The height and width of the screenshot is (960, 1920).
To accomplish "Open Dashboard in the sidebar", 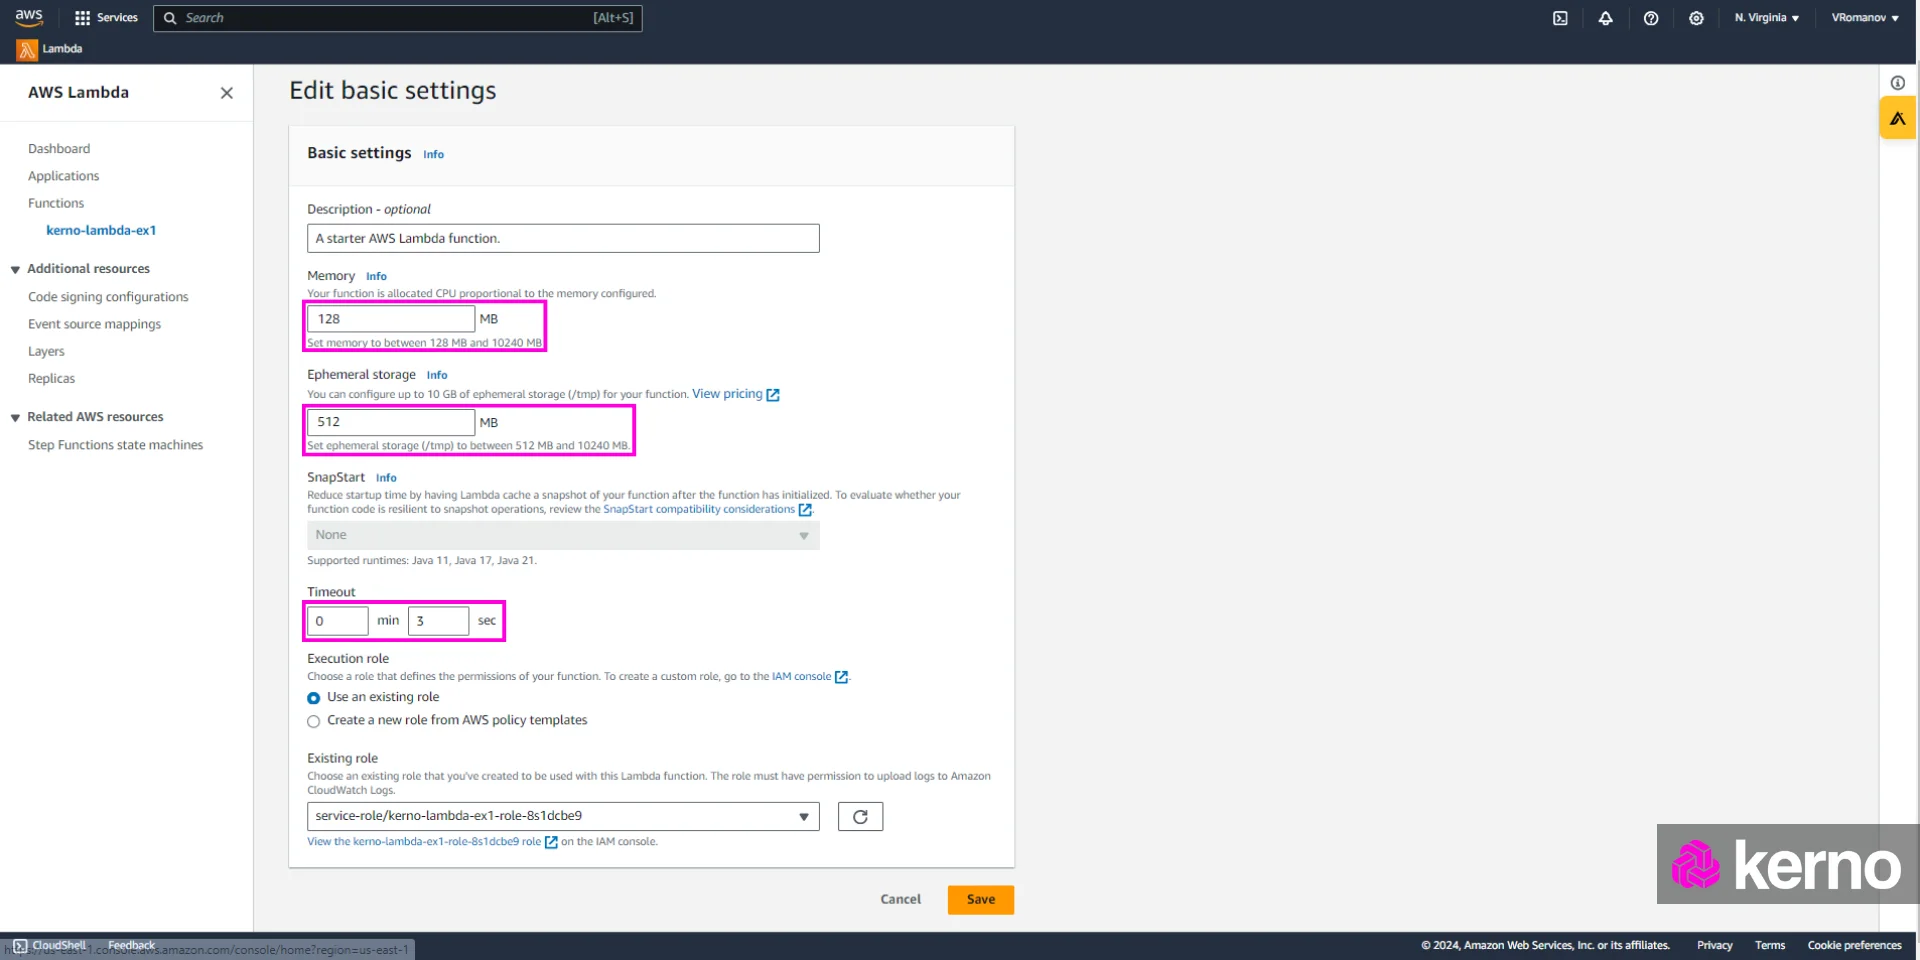I will point(59,149).
